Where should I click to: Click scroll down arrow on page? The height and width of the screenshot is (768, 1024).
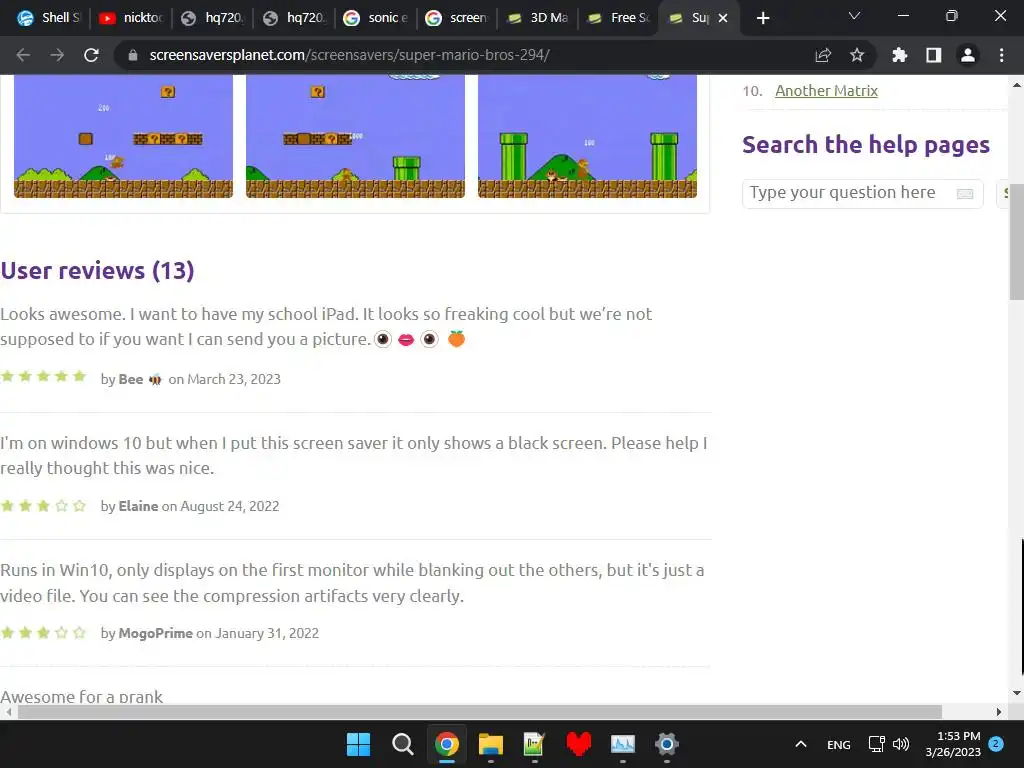pos(1017,693)
